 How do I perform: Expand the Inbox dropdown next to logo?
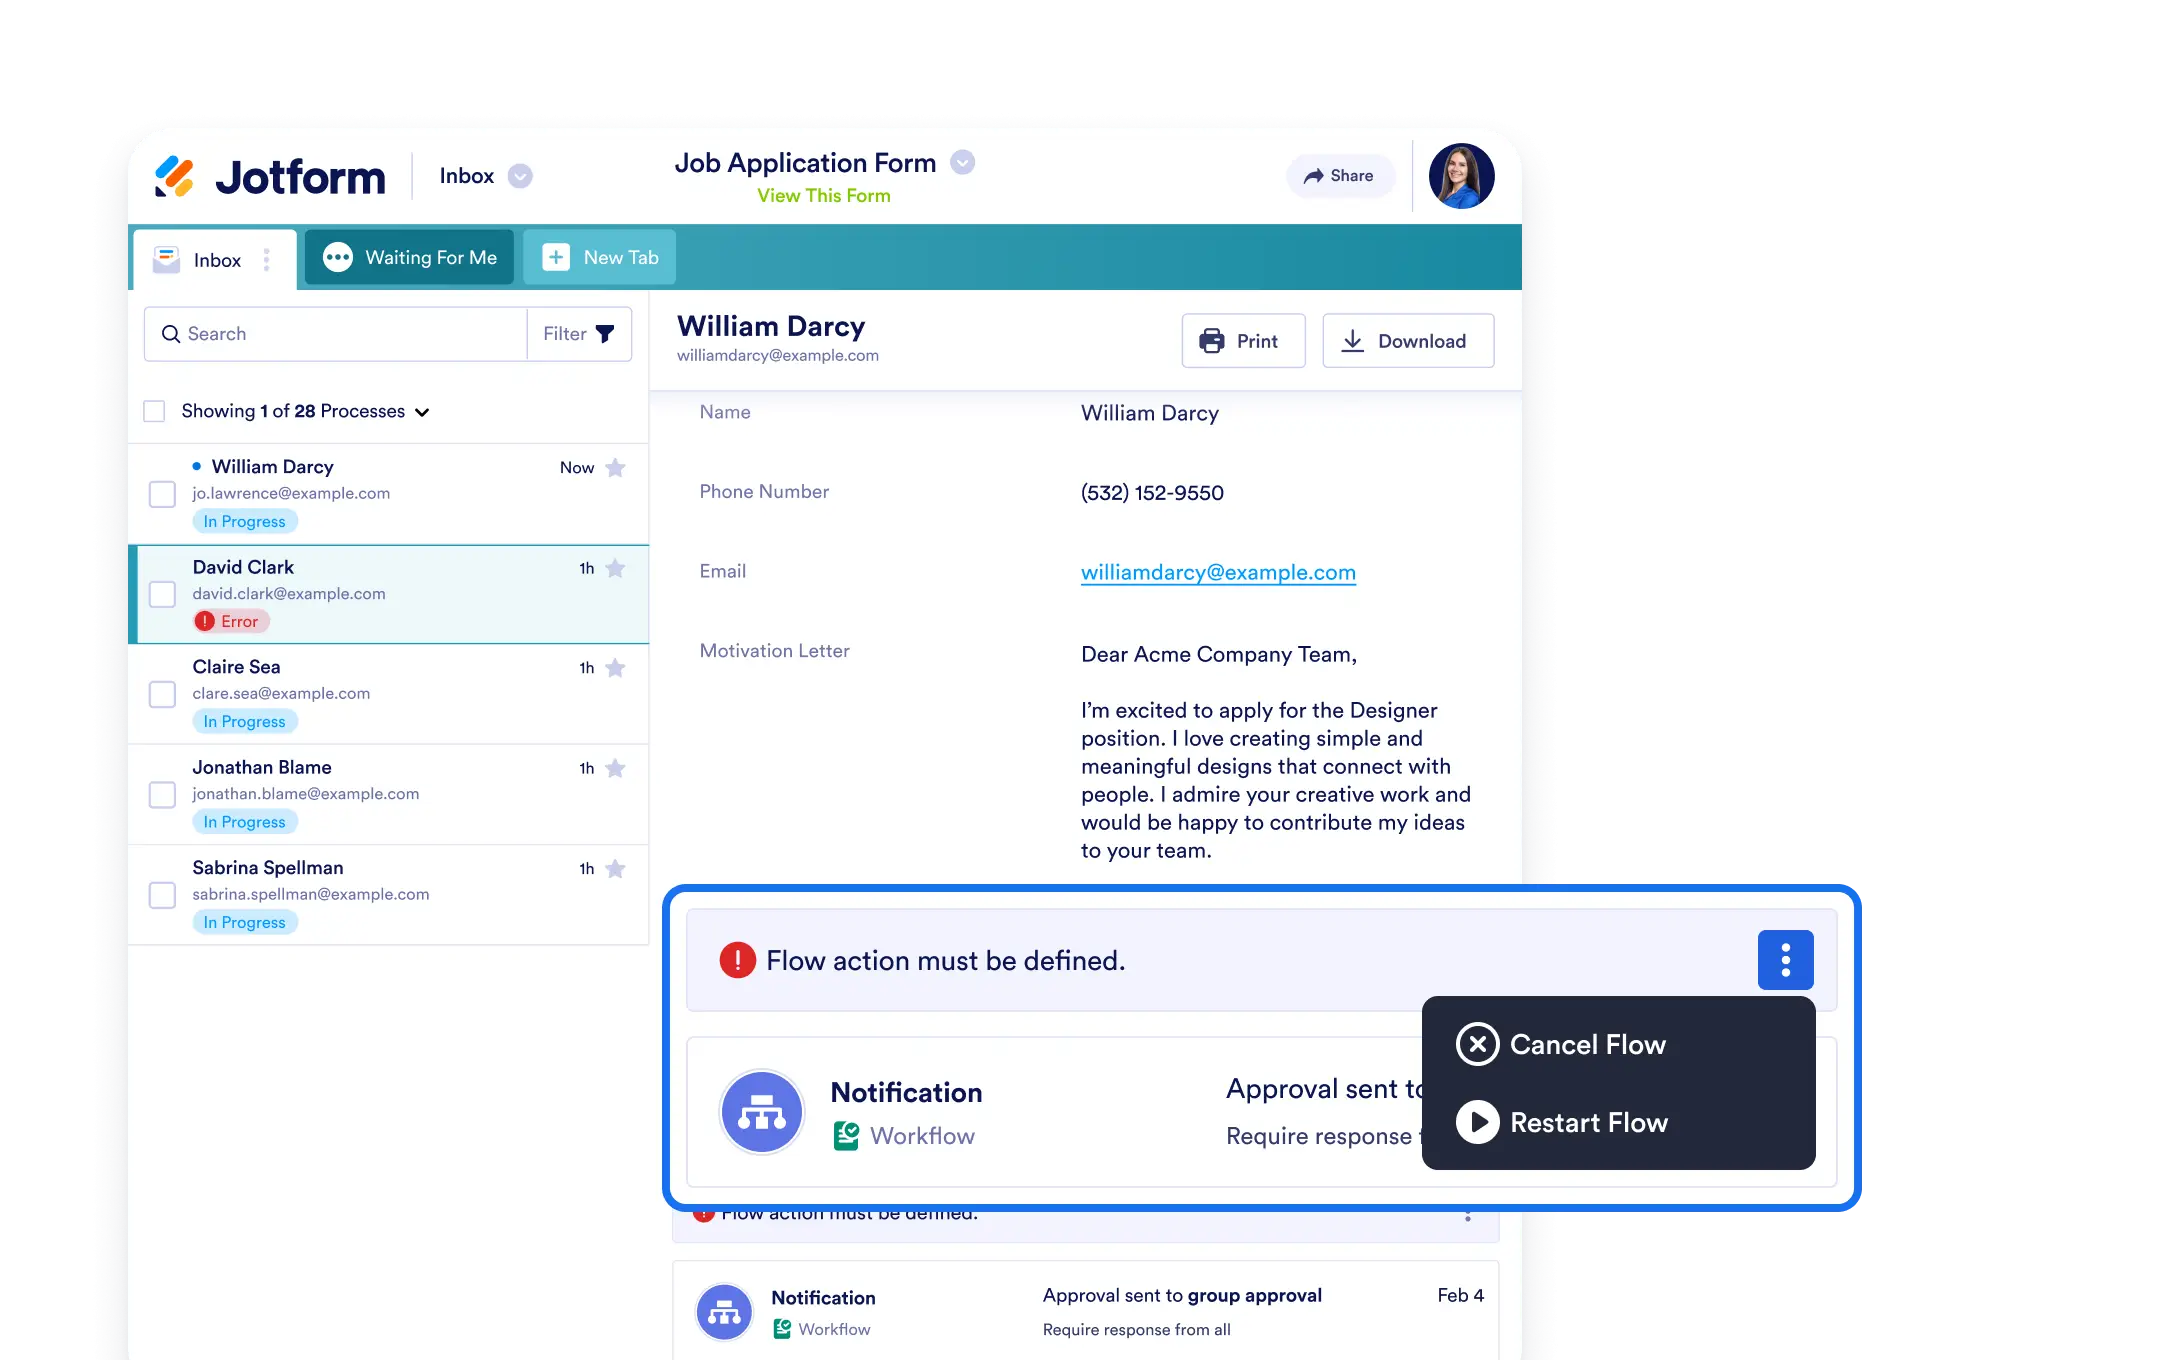(520, 176)
